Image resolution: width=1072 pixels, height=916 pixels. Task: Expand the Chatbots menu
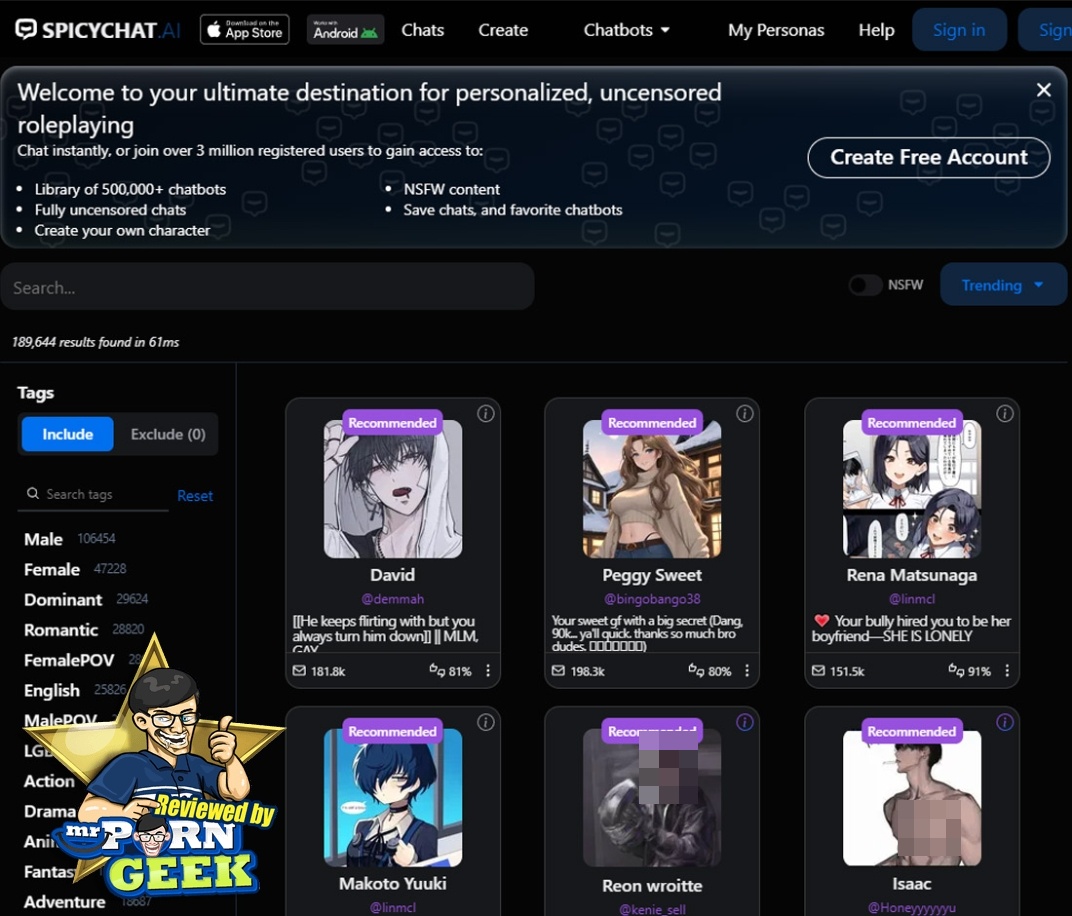[x=627, y=30]
